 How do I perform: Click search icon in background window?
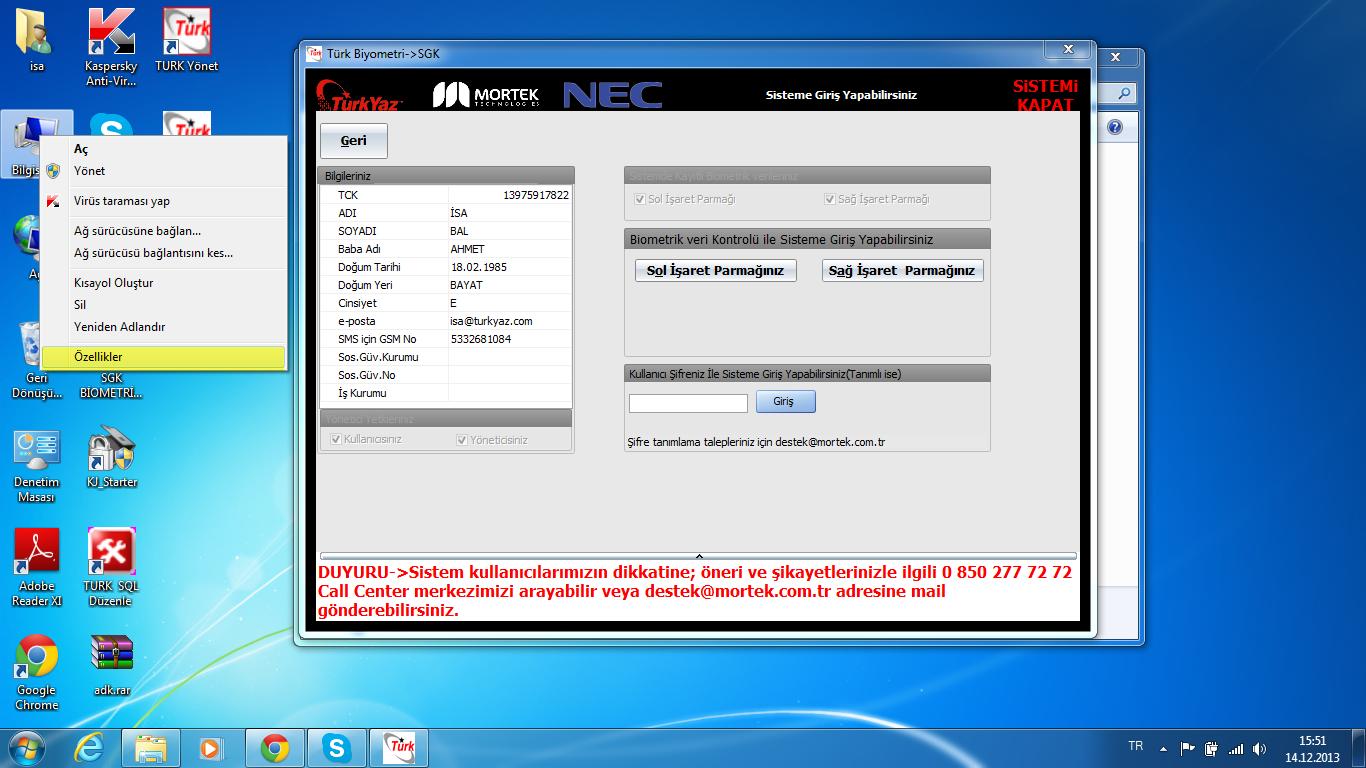tap(1125, 93)
